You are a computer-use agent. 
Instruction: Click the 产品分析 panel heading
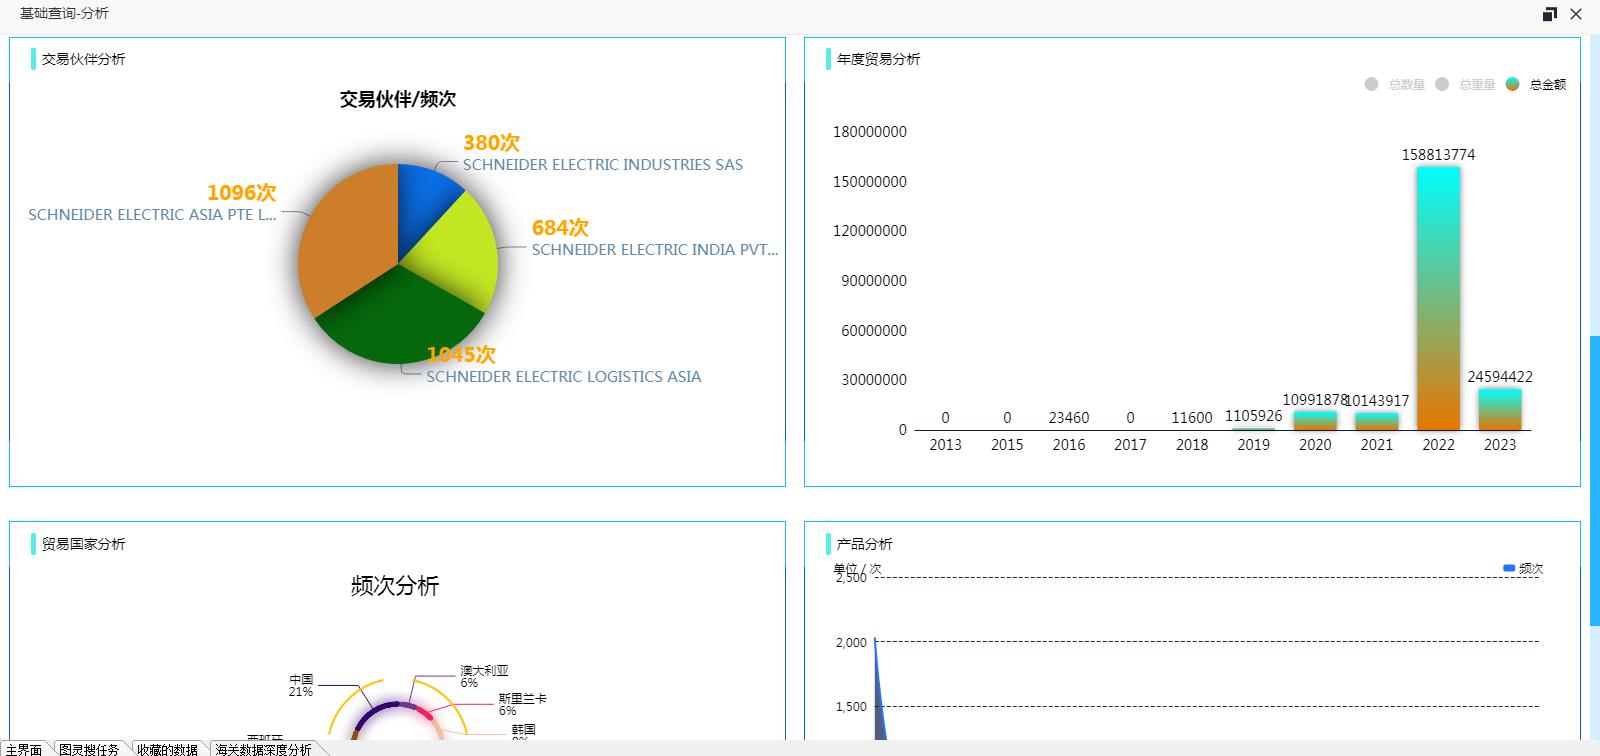[x=865, y=544]
